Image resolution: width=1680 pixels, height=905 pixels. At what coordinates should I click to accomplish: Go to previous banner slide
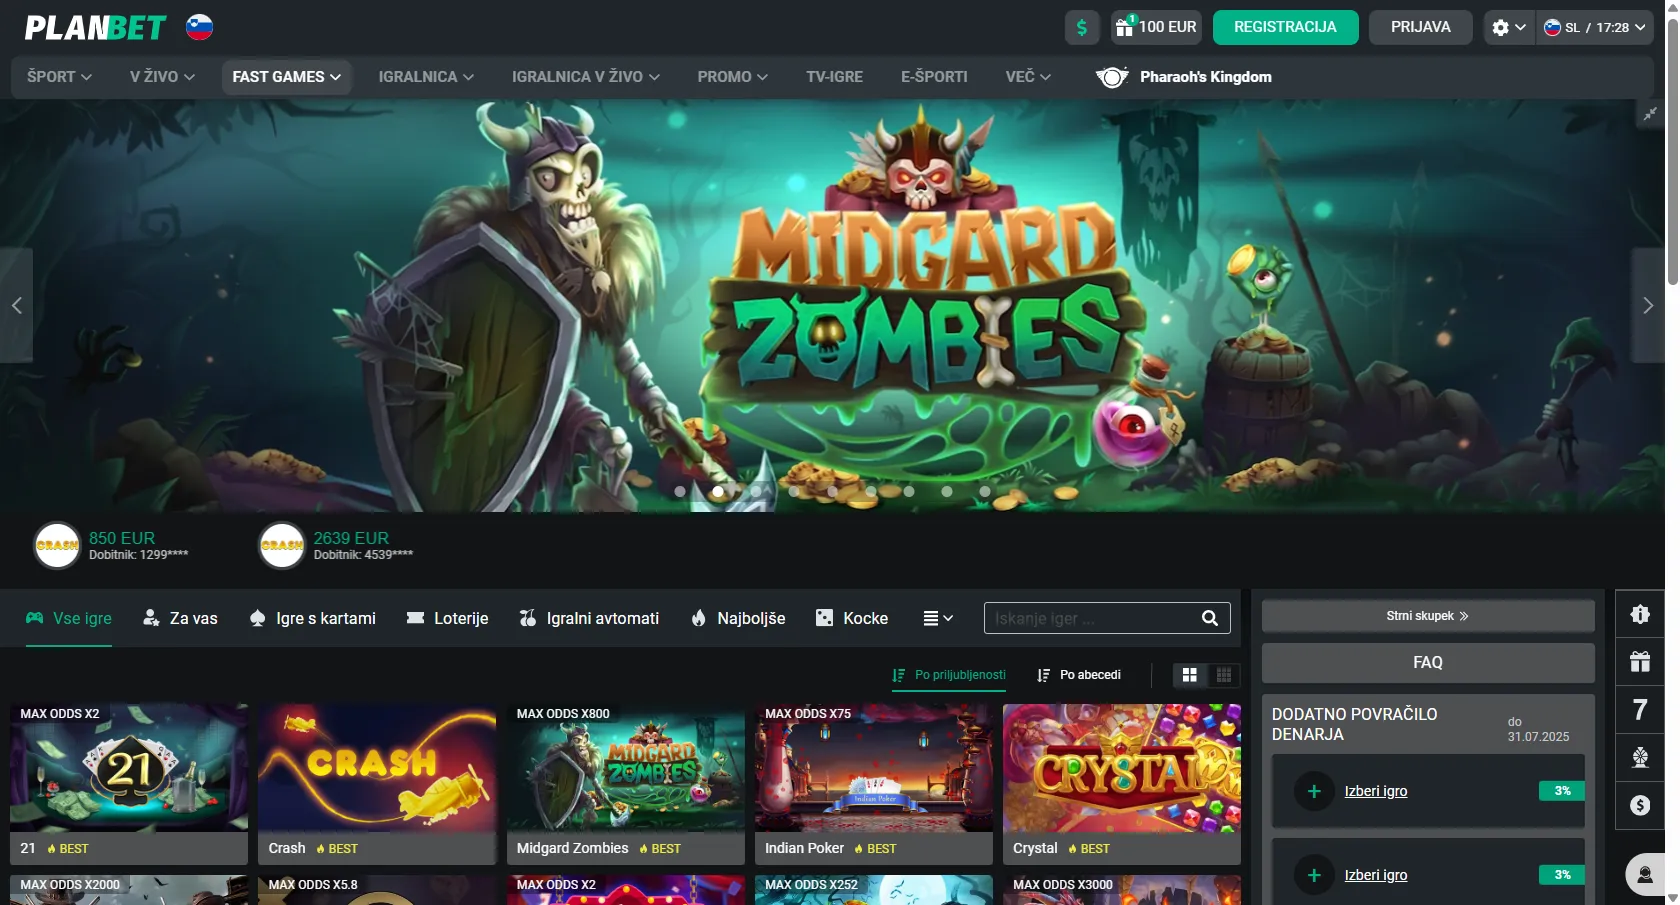(x=16, y=305)
